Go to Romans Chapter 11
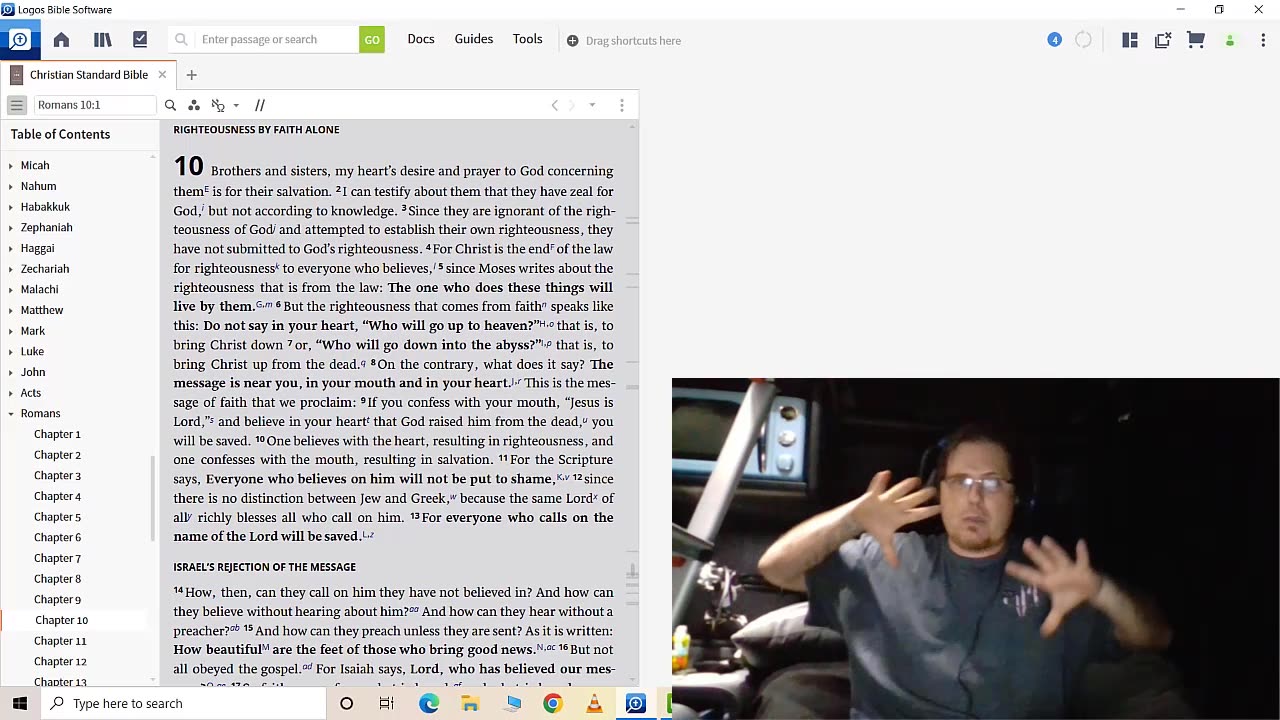This screenshot has height=720, width=1280. click(60, 641)
